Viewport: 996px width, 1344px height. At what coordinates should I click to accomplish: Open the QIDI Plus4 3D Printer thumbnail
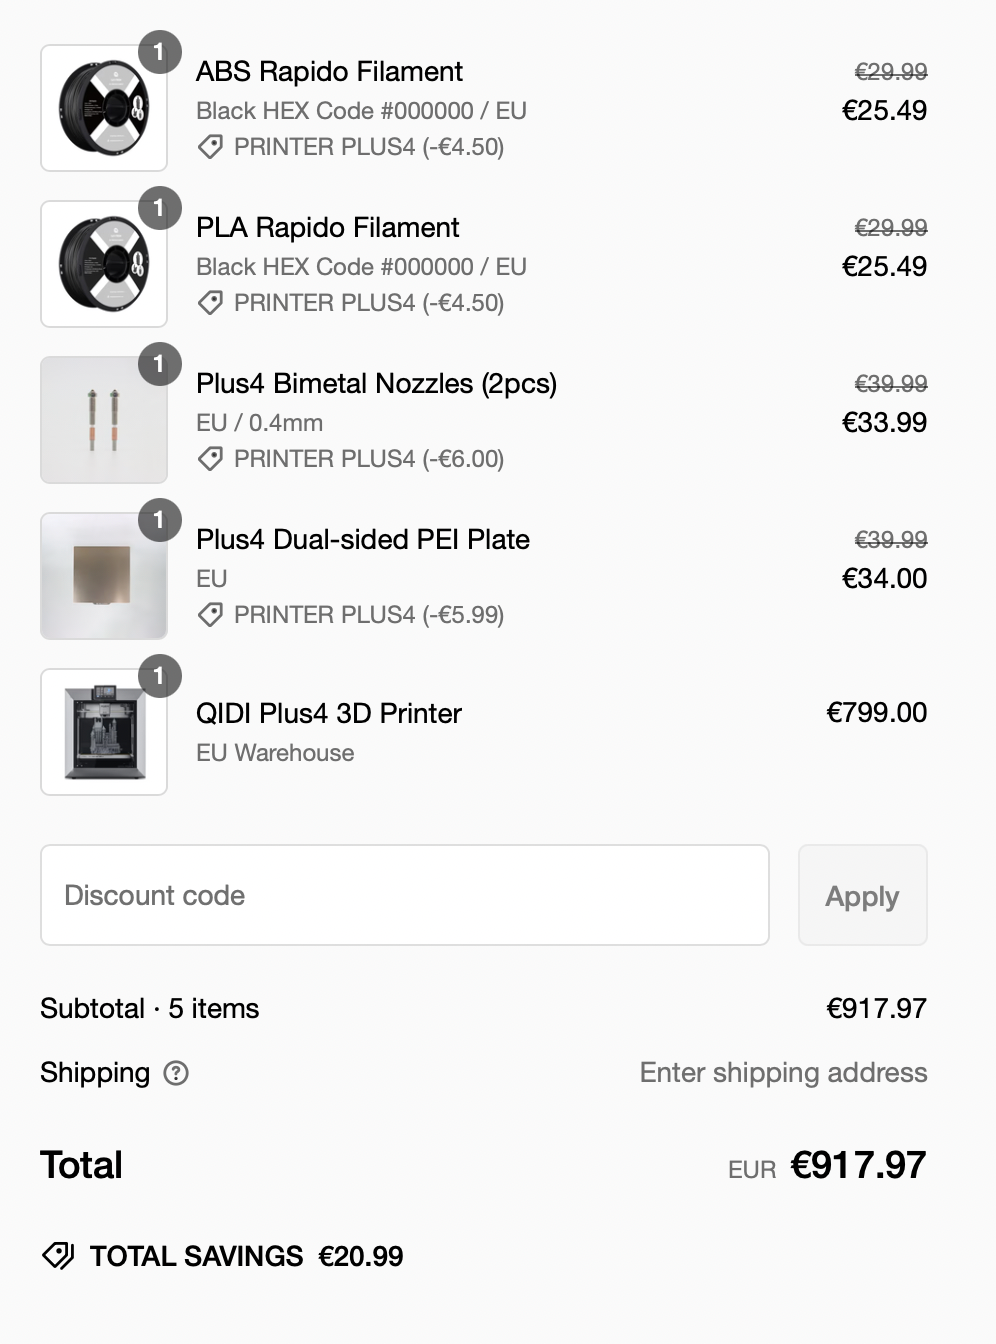point(103,732)
